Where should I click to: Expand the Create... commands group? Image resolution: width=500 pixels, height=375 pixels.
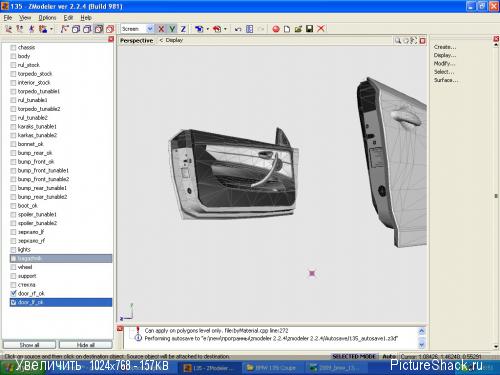pos(445,47)
